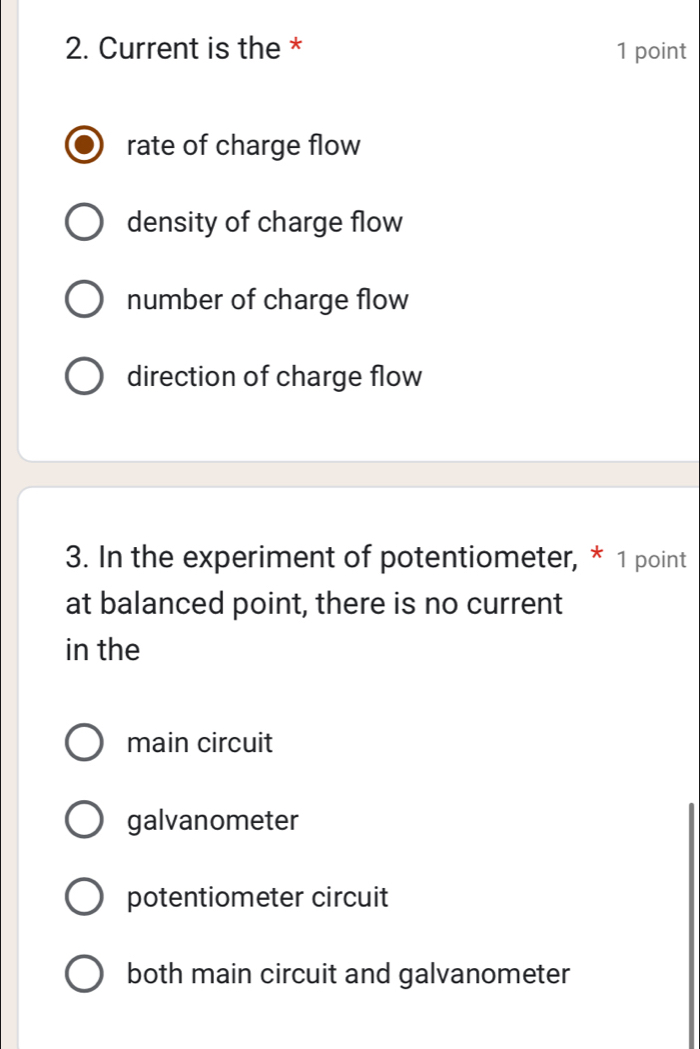Click the '1 point' label of question 2
700x1049 pixels.
coord(652,50)
